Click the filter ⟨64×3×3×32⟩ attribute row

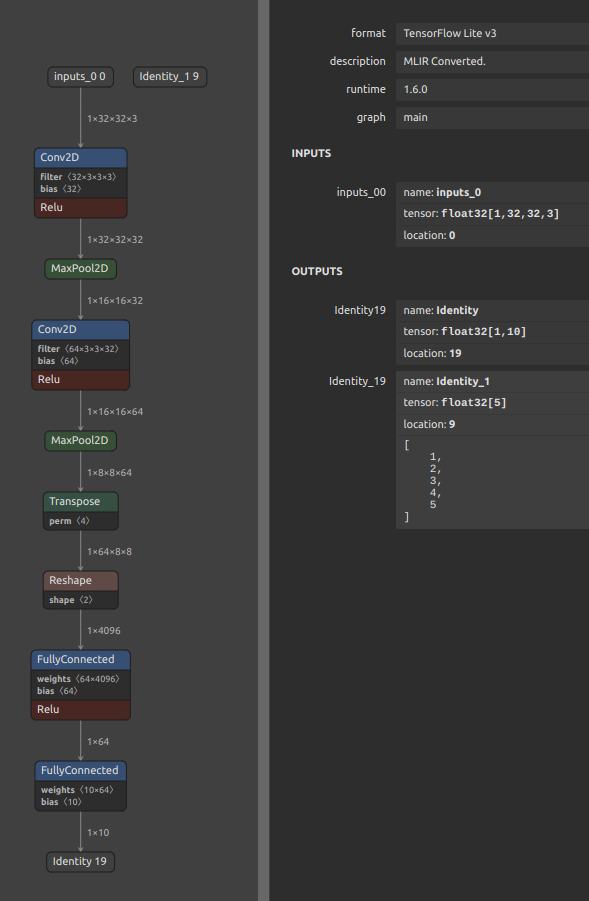pyautogui.click(x=80, y=349)
